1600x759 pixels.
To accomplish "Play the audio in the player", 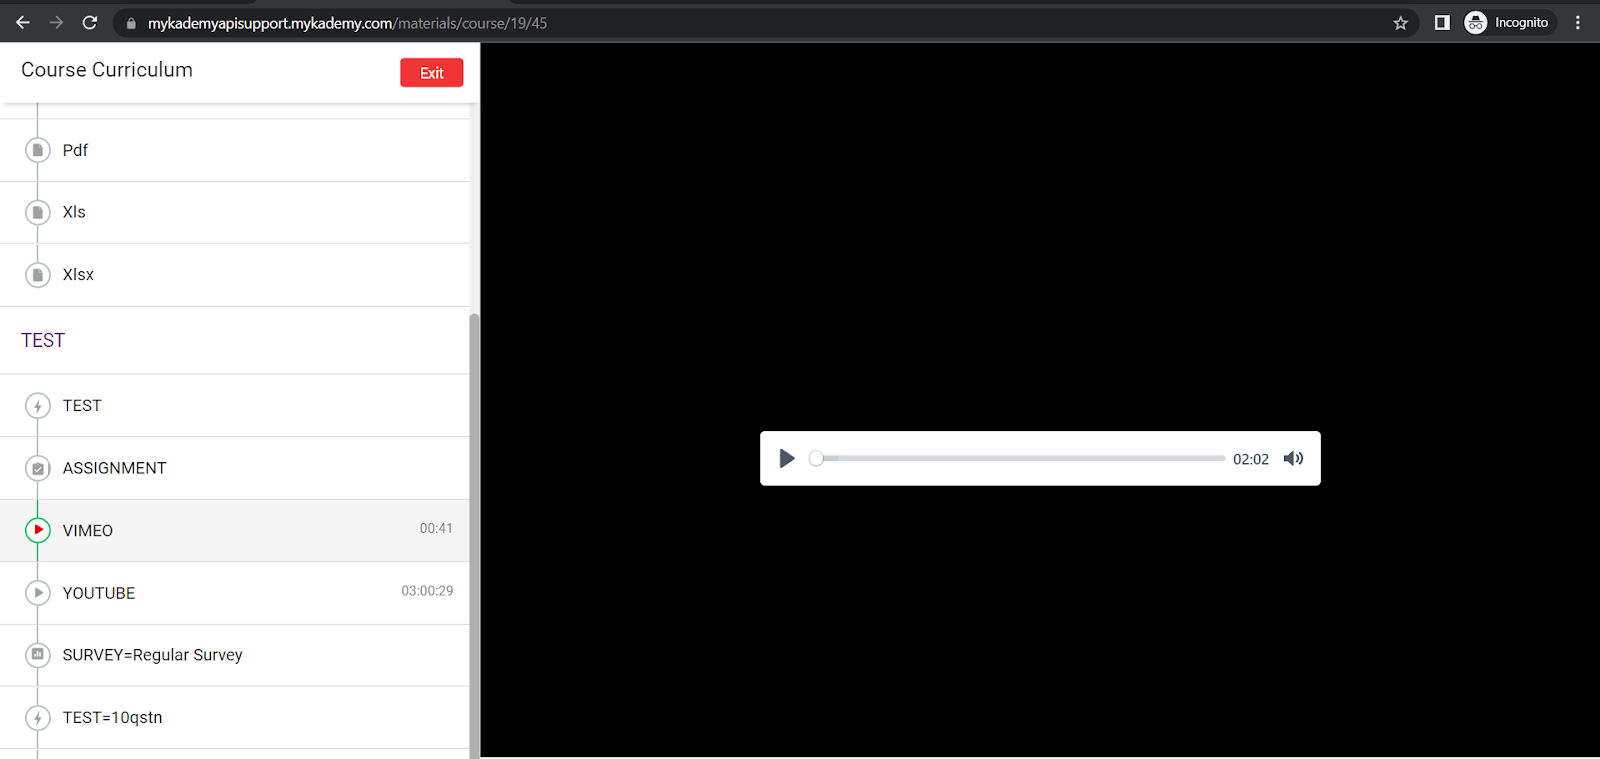I will coord(787,458).
